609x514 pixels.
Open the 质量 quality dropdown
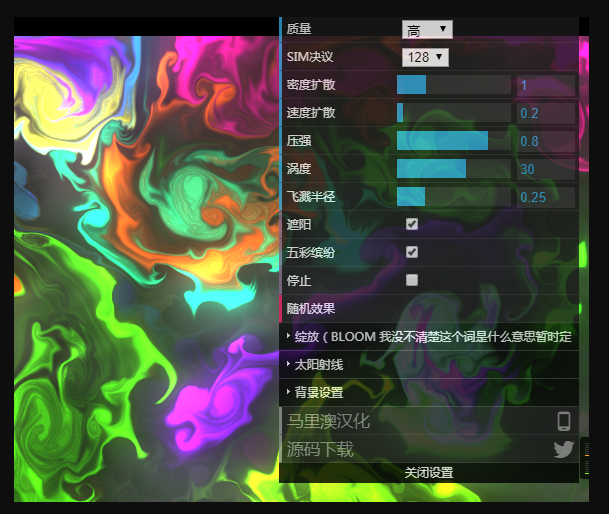(427, 29)
